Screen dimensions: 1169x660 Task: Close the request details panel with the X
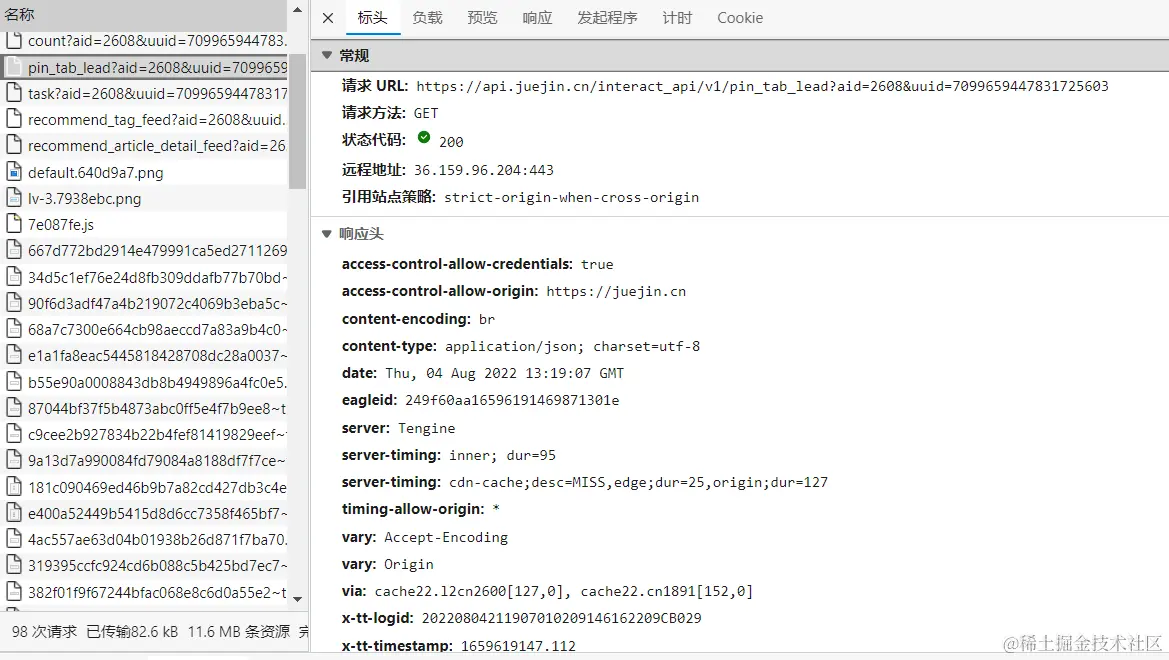(x=328, y=18)
